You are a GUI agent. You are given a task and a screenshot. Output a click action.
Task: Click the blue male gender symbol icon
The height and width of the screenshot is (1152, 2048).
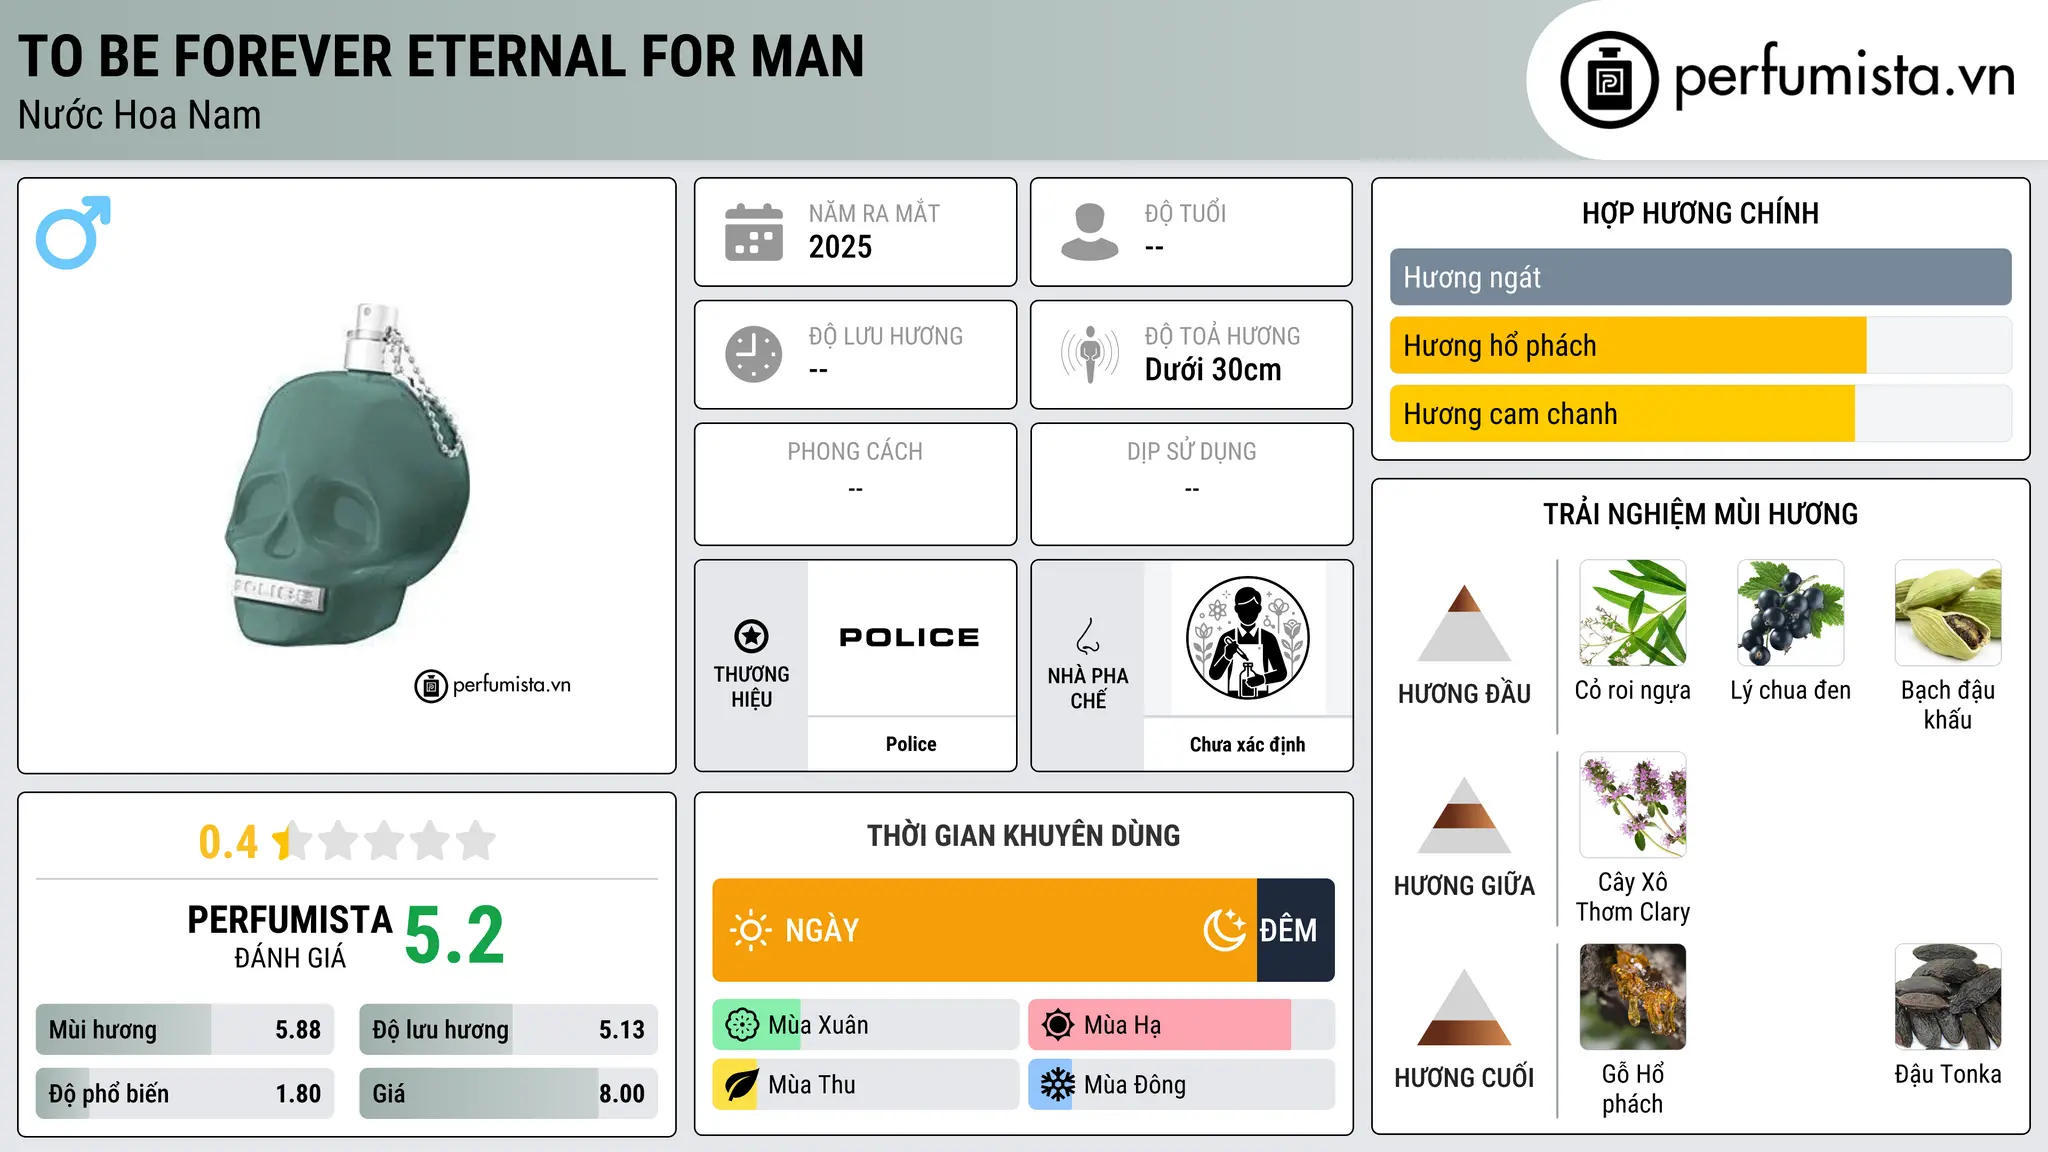[73, 232]
